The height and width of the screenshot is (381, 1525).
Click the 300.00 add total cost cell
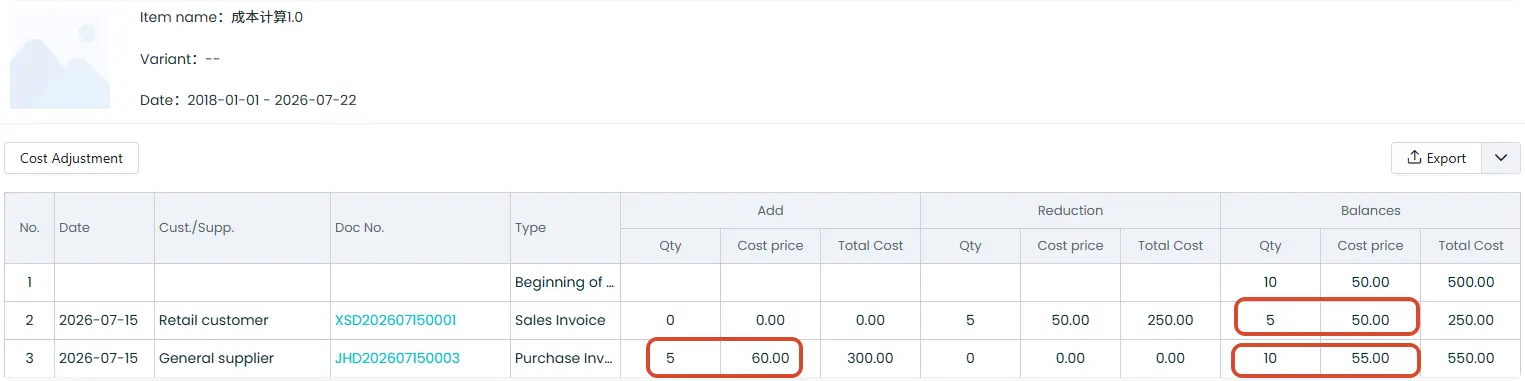pyautogui.click(x=870, y=358)
